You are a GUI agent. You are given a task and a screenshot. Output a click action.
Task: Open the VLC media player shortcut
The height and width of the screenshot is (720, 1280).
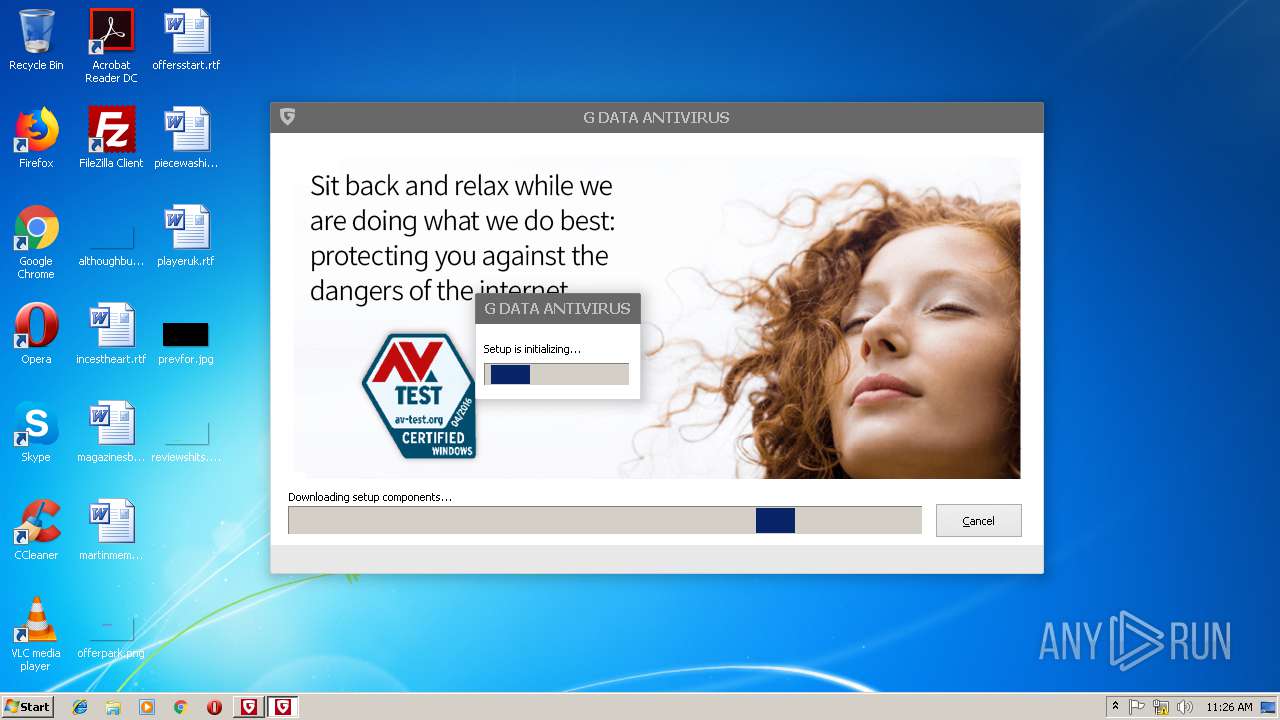[x=36, y=634]
